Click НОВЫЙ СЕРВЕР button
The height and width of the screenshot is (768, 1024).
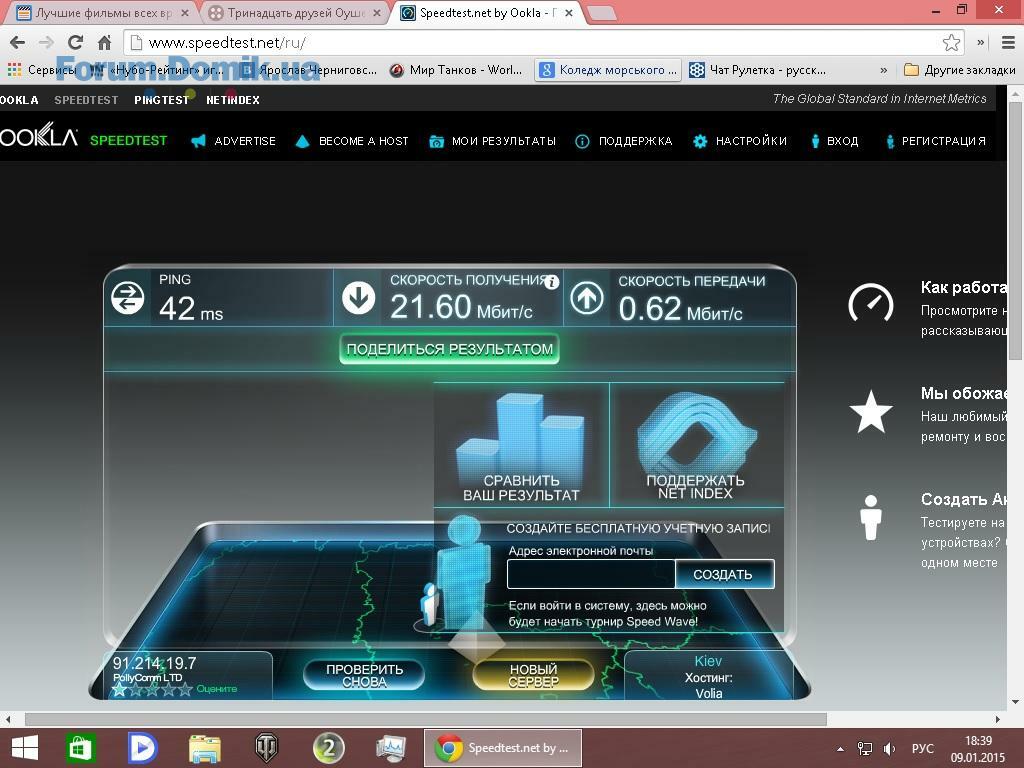point(534,675)
